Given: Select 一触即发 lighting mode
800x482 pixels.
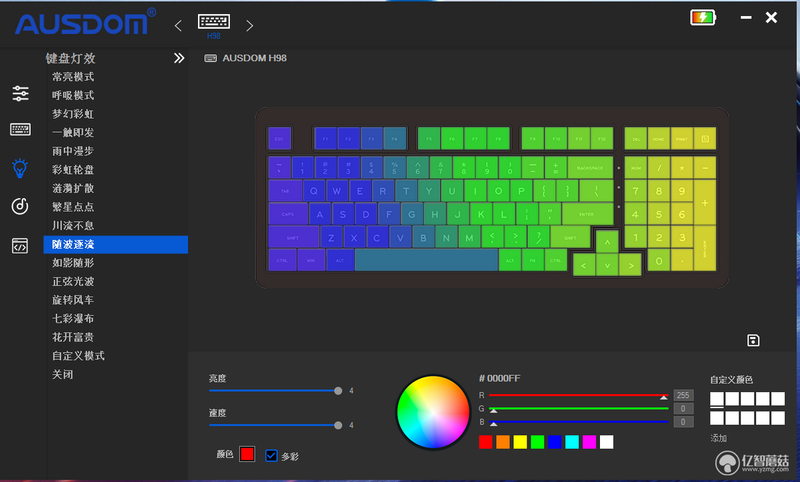Looking at the screenshot, I should tap(73, 133).
